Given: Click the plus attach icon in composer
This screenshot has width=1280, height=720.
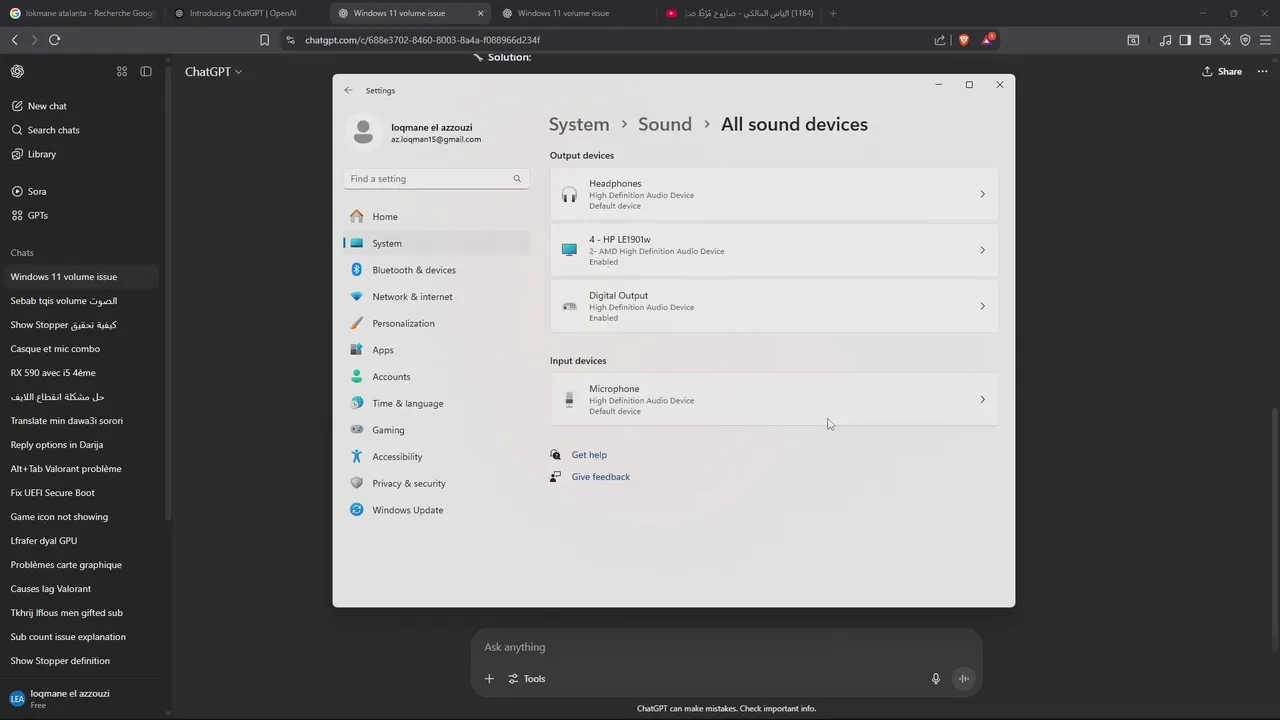Looking at the screenshot, I should coord(489,679).
